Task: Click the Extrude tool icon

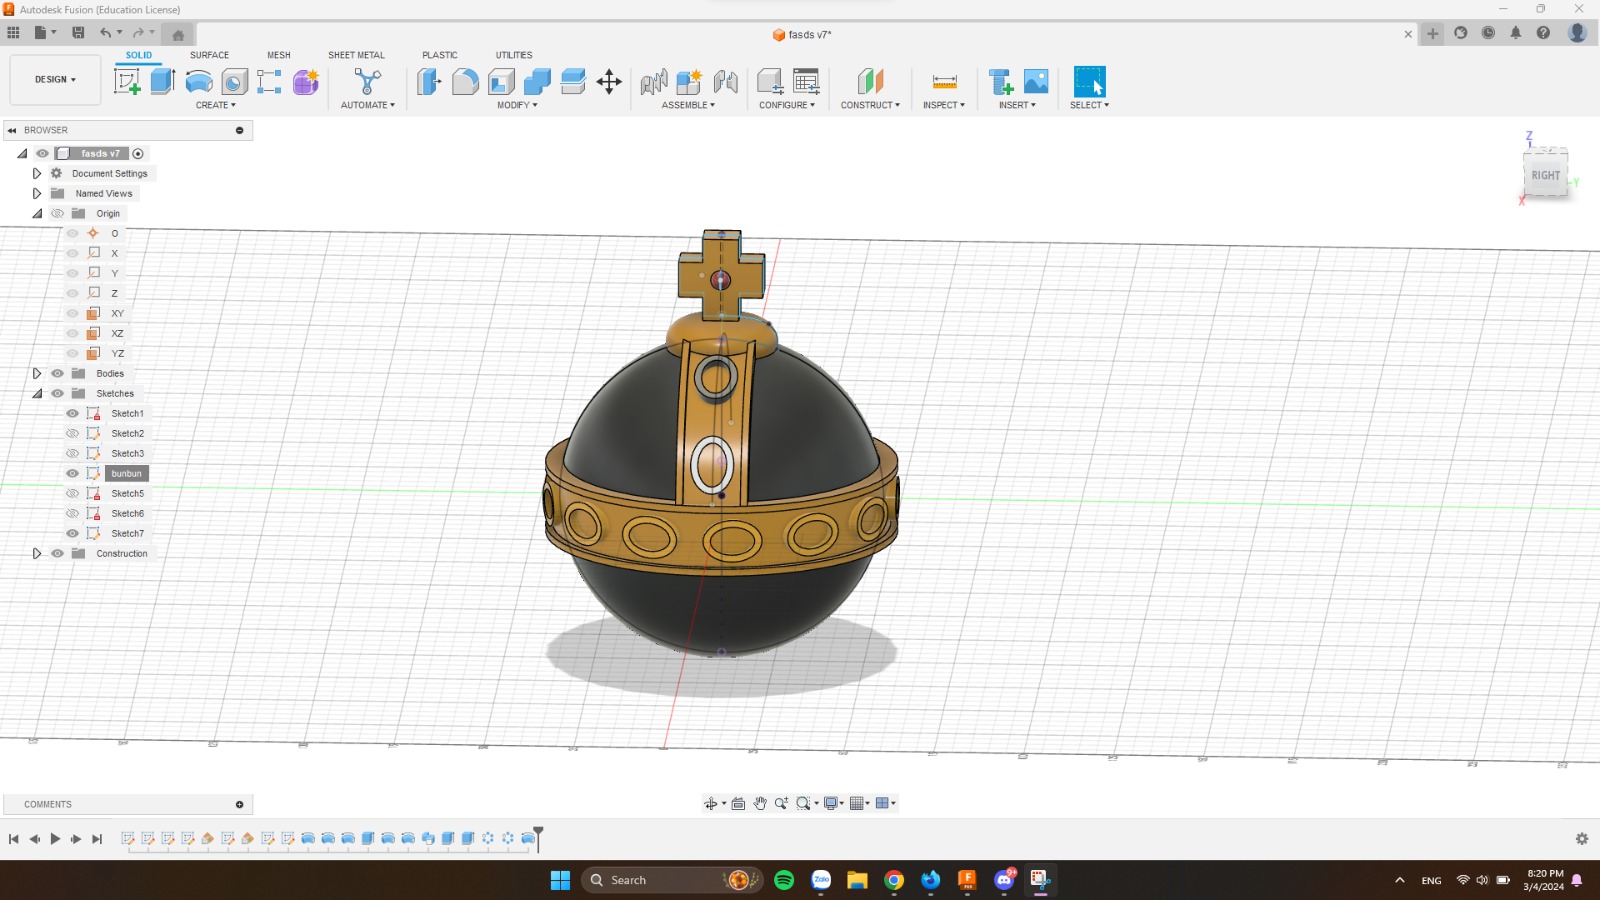Action: click(163, 82)
